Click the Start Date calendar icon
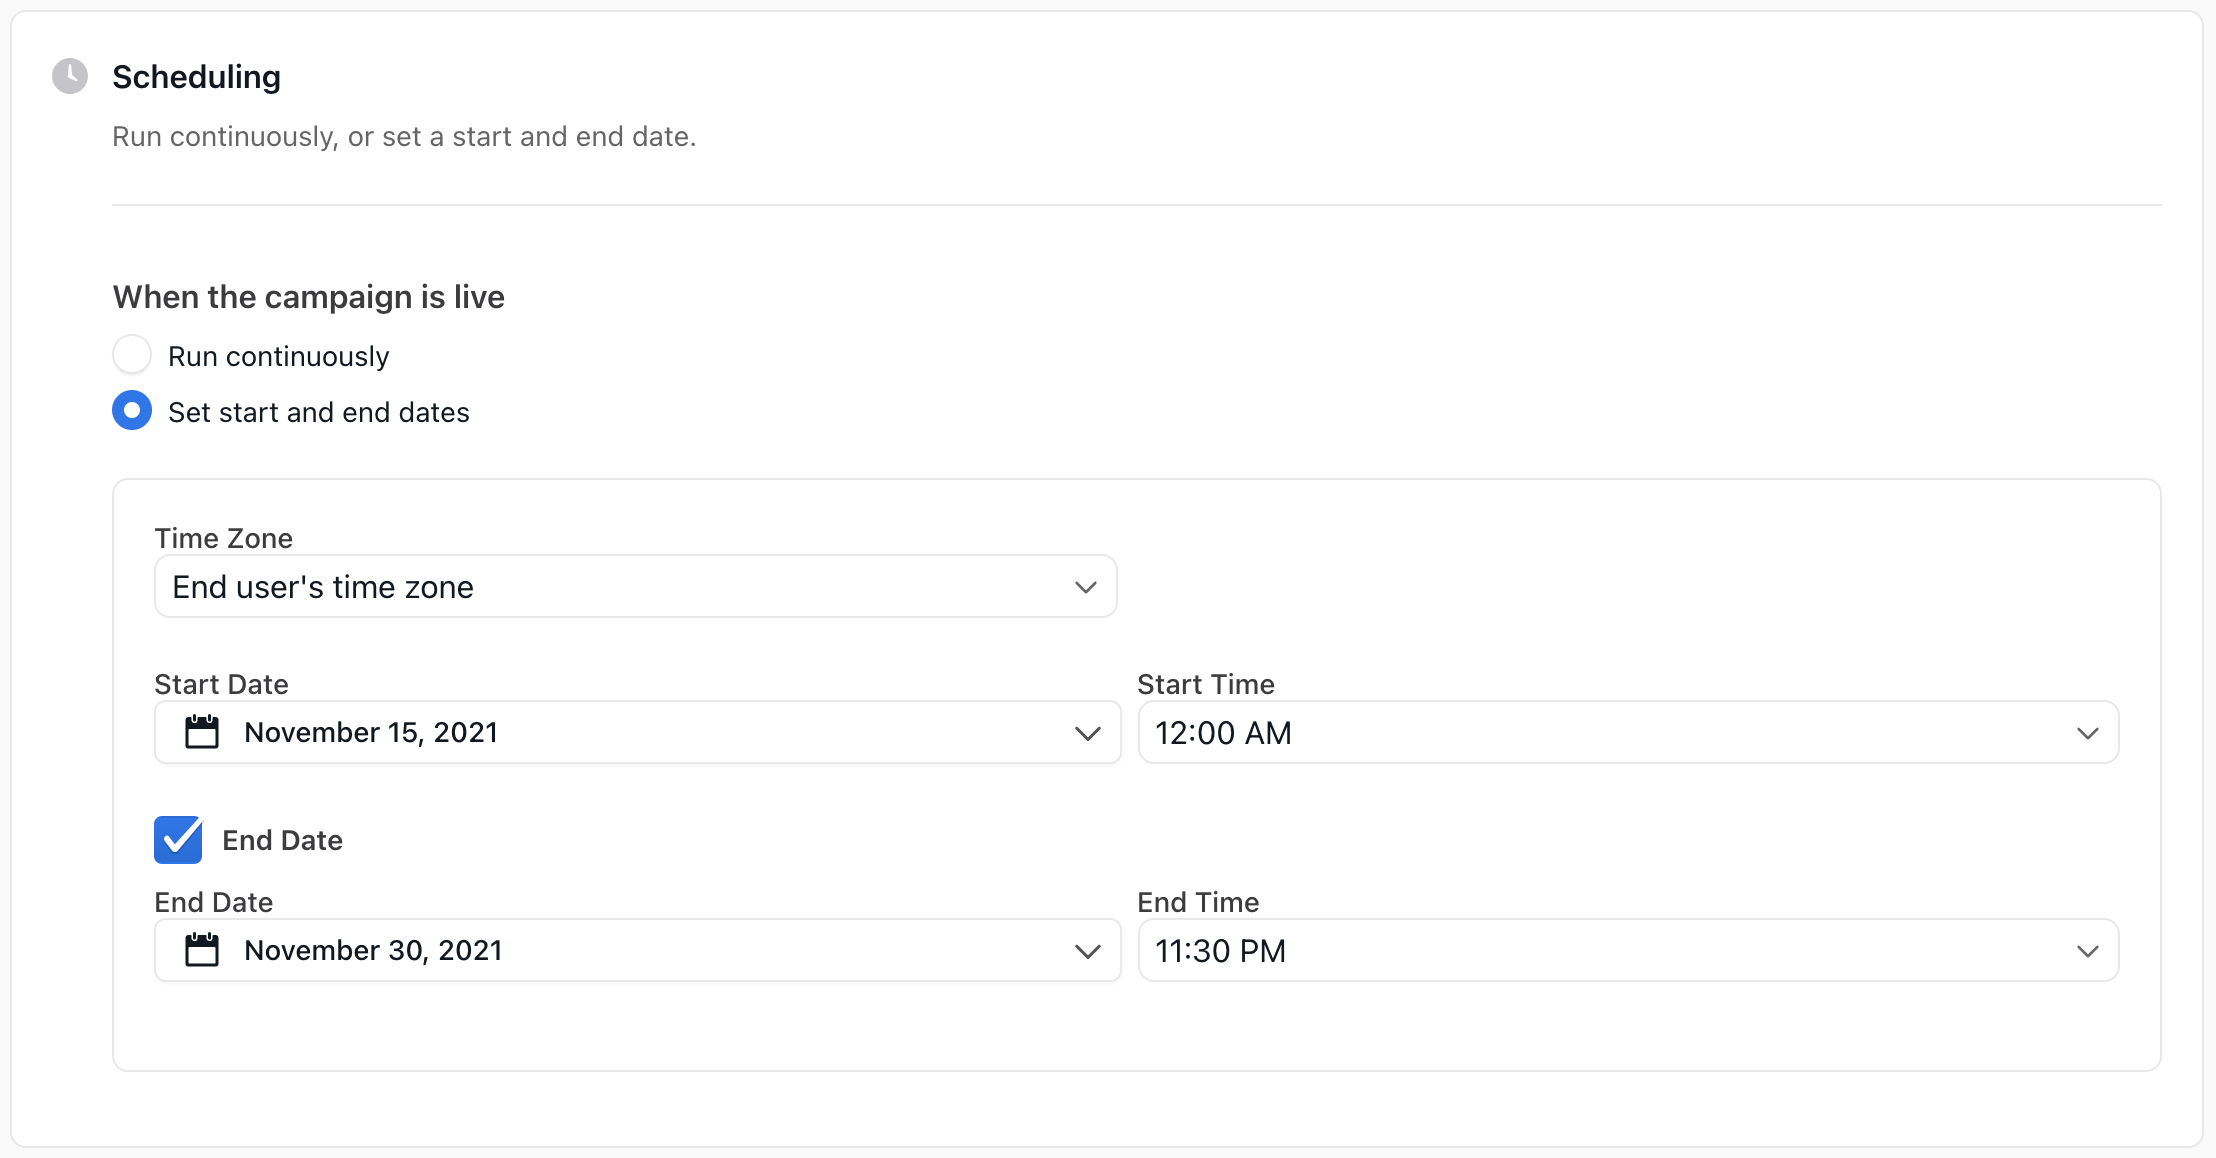Screen dimensions: 2216x1158 tap(202, 732)
